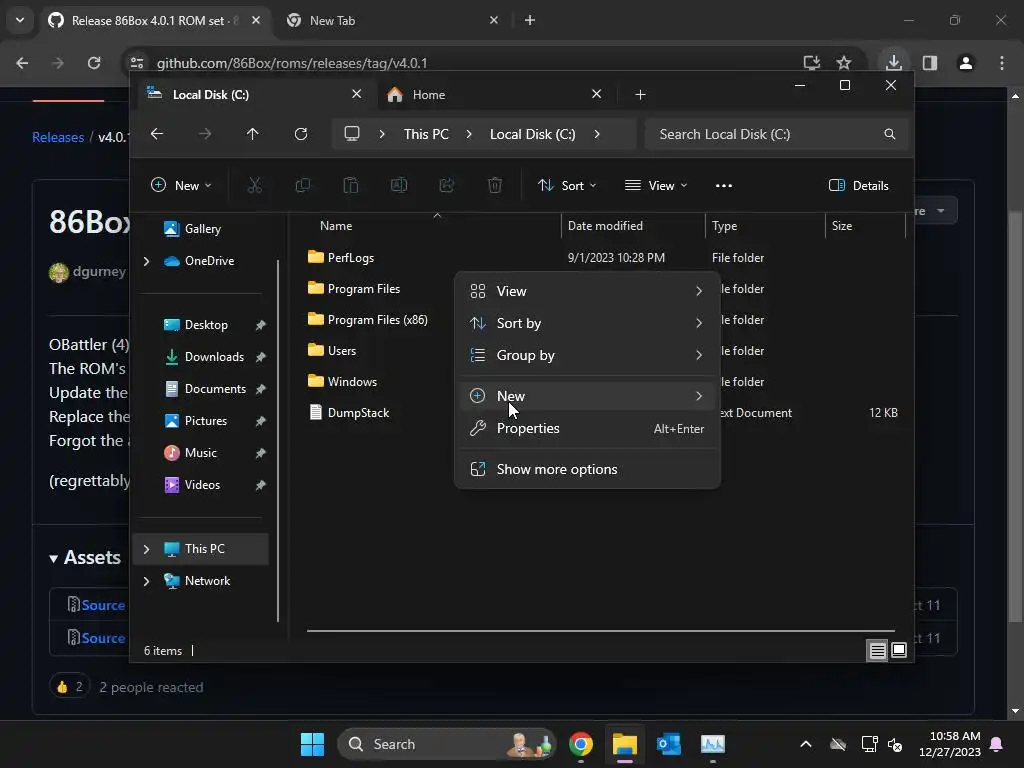Image resolution: width=1024 pixels, height=768 pixels.
Task: Click the Cut scissors icon in Explorer toolbar
Action: [255, 185]
